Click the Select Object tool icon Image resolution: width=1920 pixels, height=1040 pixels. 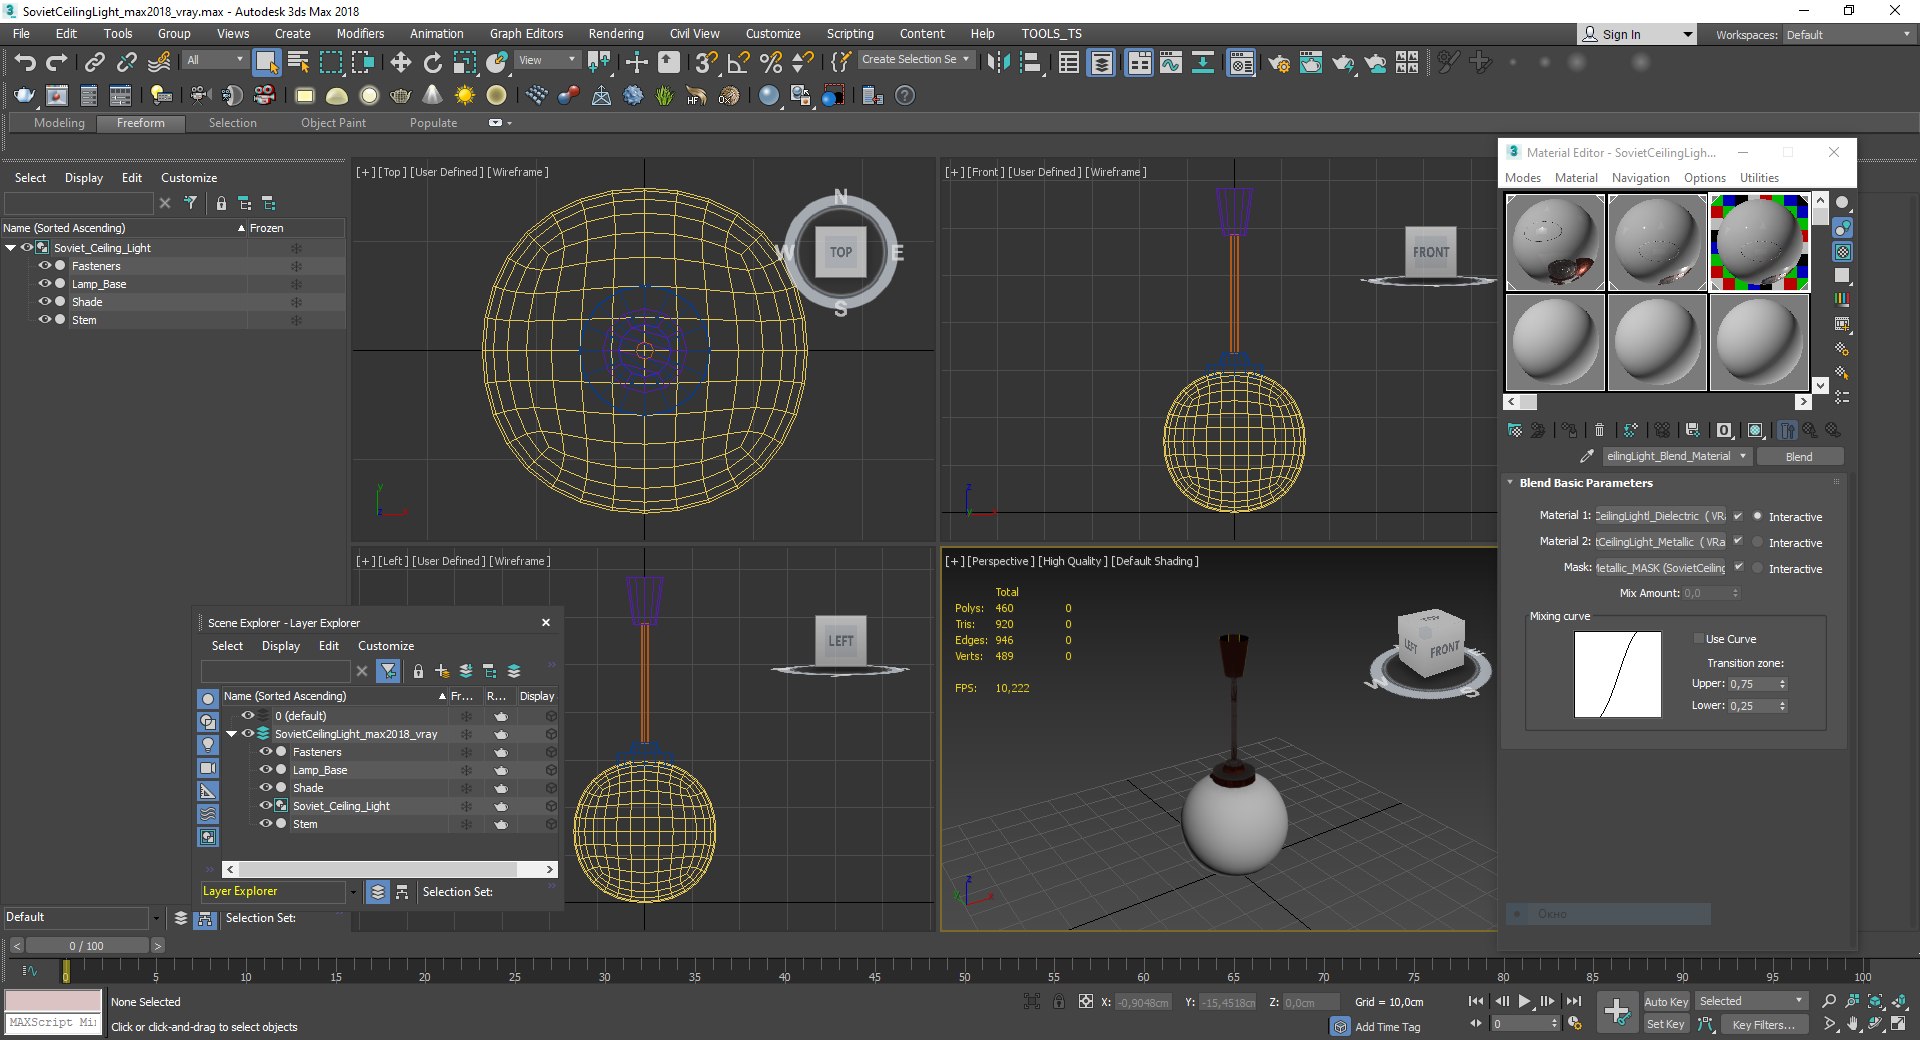[x=266, y=63]
